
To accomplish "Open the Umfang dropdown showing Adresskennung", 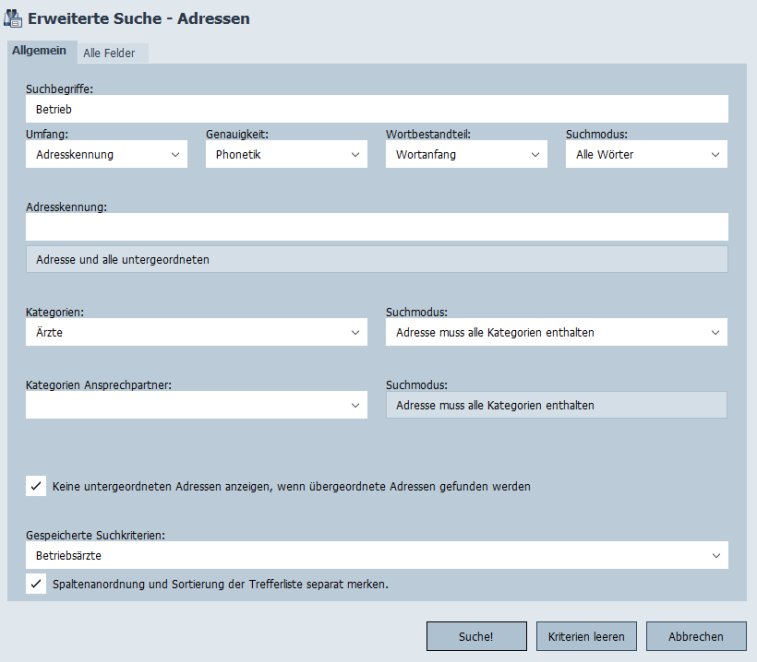I will [106, 155].
